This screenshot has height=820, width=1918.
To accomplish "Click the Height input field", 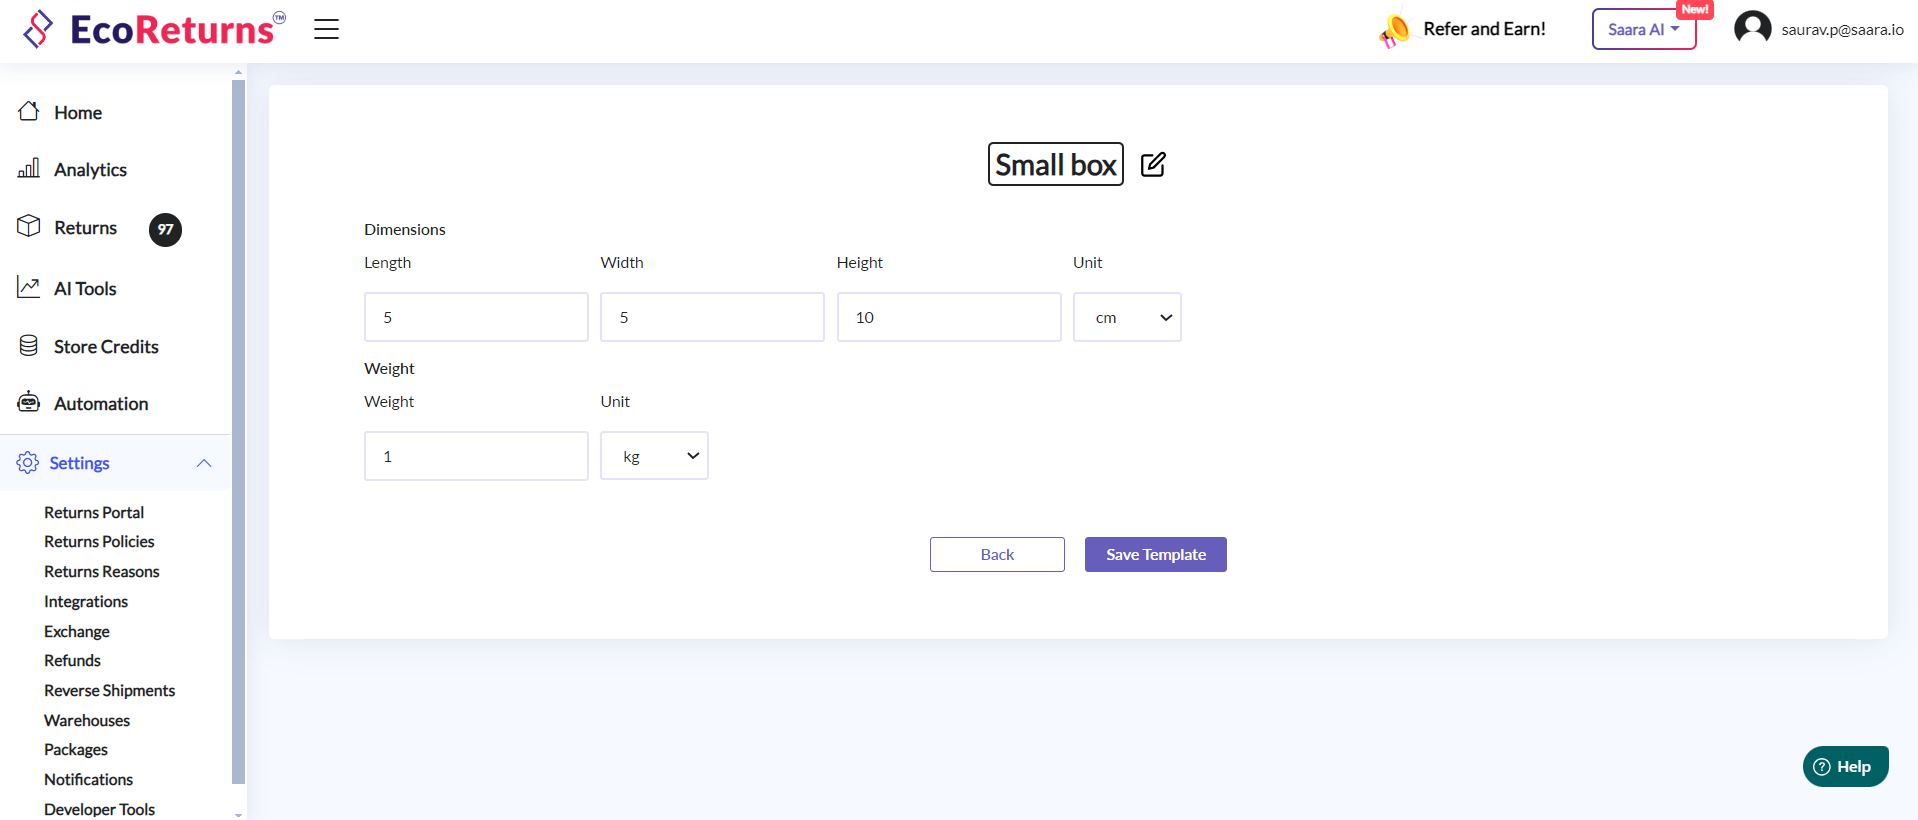I will (x=948, y=317).
